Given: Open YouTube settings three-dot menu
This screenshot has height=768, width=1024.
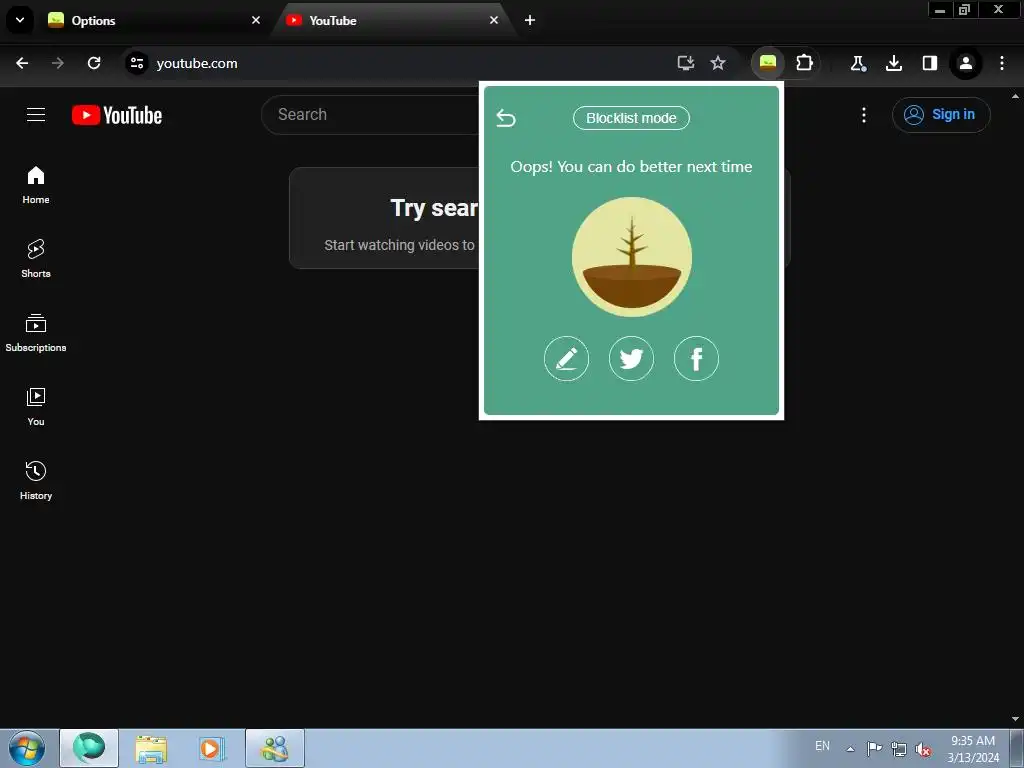Looking at the screenshot, I should point(863,115).
